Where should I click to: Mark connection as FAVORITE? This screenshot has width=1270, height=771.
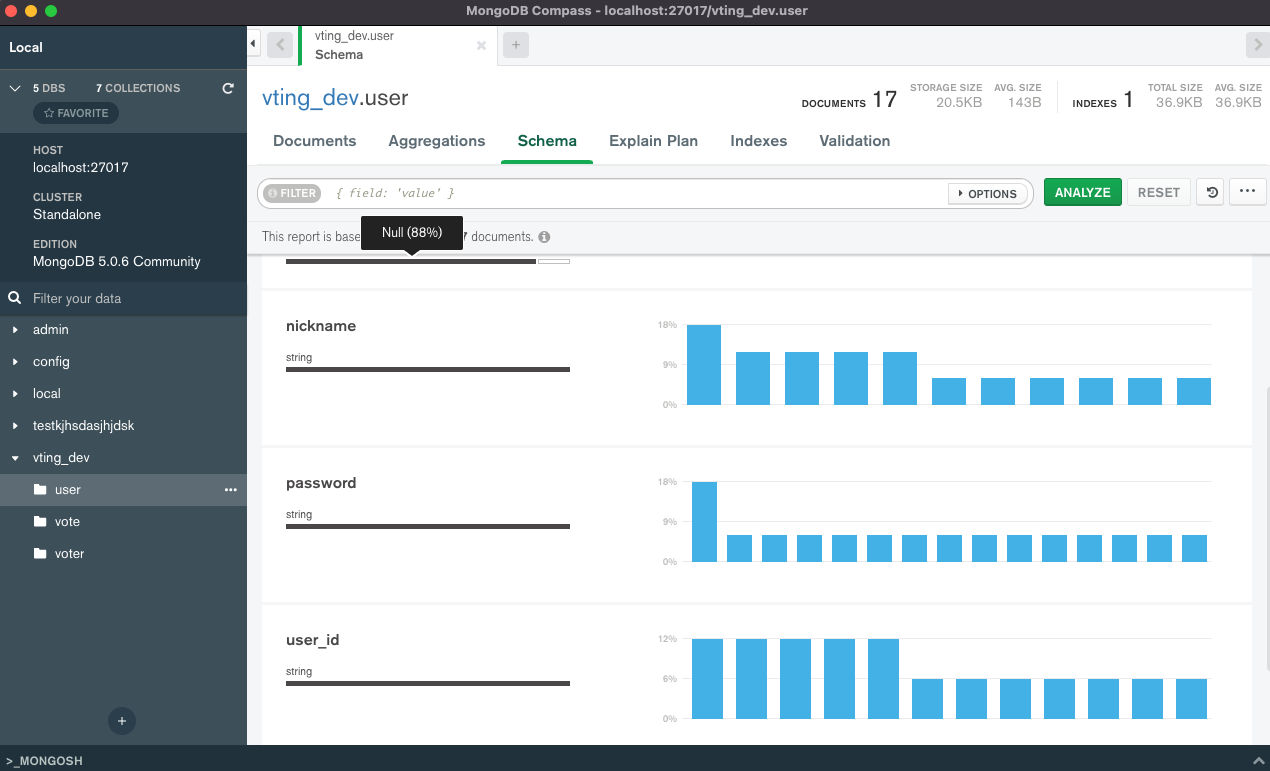tap(76, 113)
